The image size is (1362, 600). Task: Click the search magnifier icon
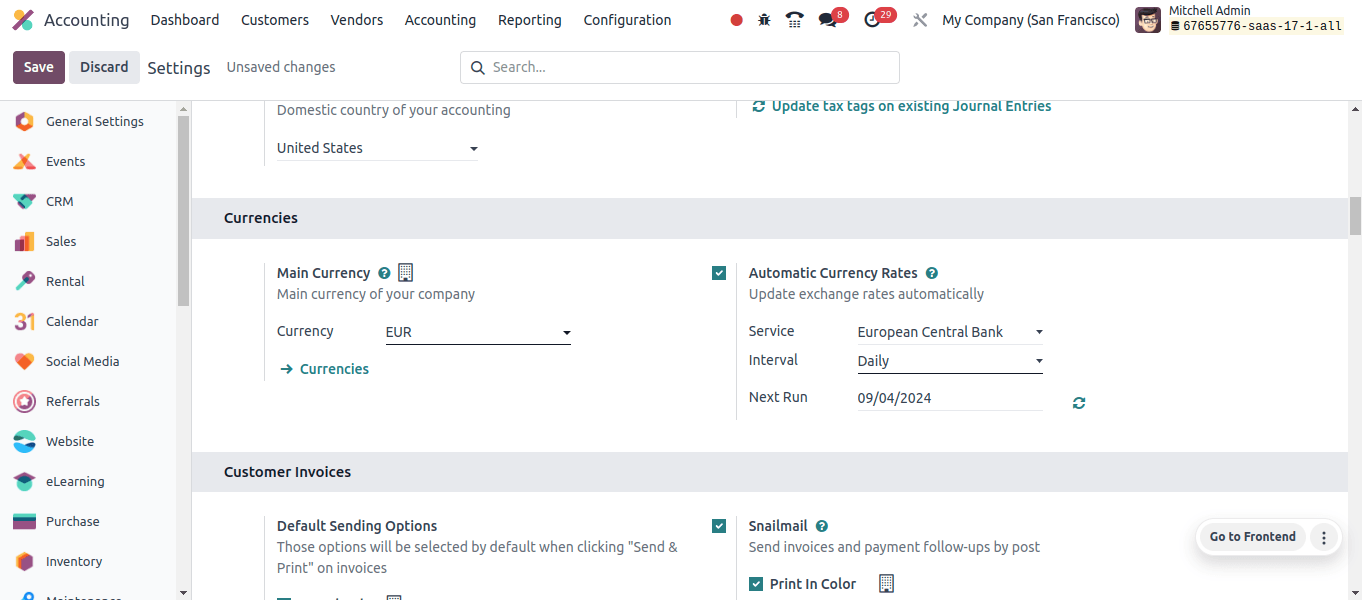click(477, 67)
